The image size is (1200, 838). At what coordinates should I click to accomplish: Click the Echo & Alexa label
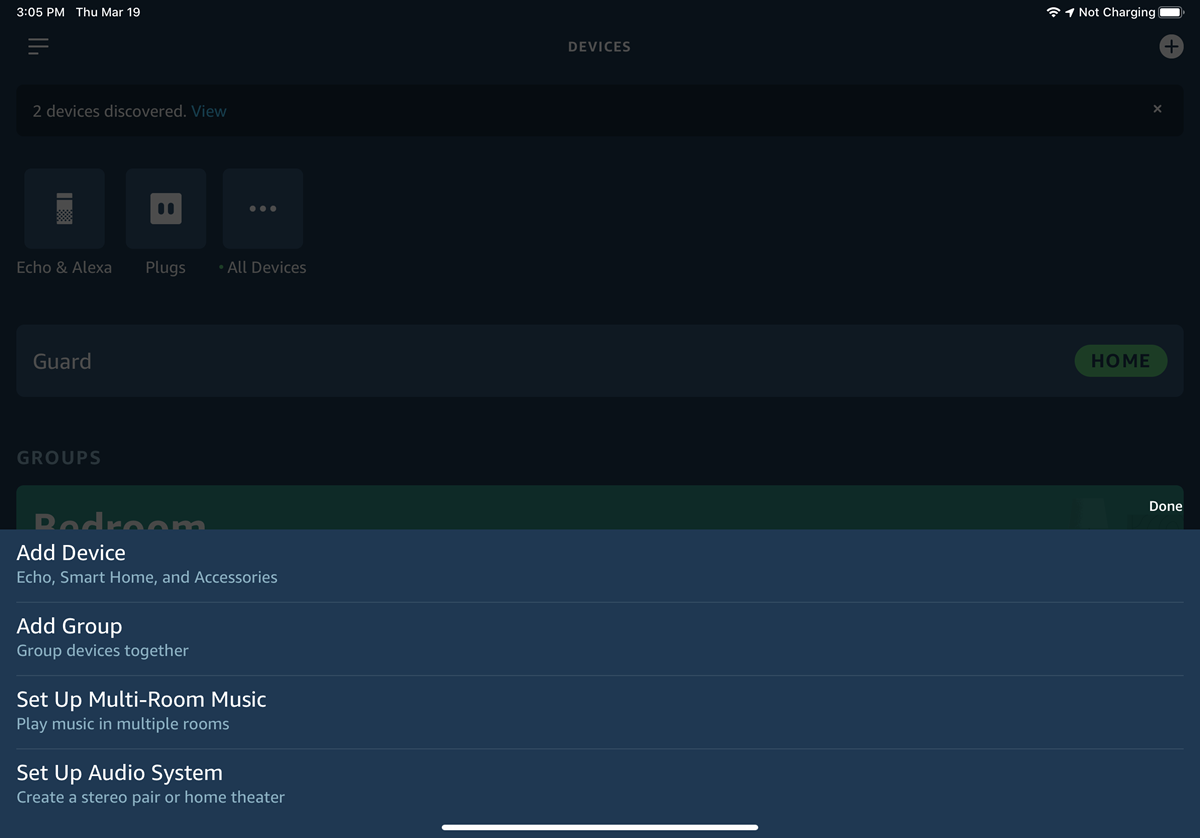click(64, 267)
